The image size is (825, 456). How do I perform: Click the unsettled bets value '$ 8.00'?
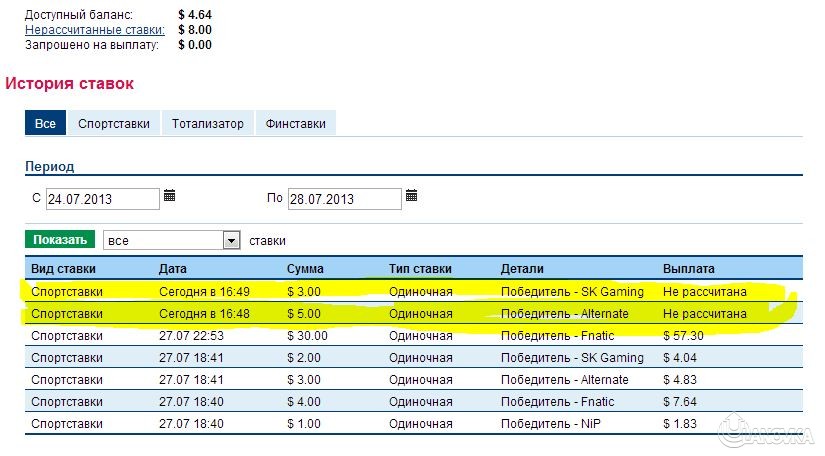[195, 30]
